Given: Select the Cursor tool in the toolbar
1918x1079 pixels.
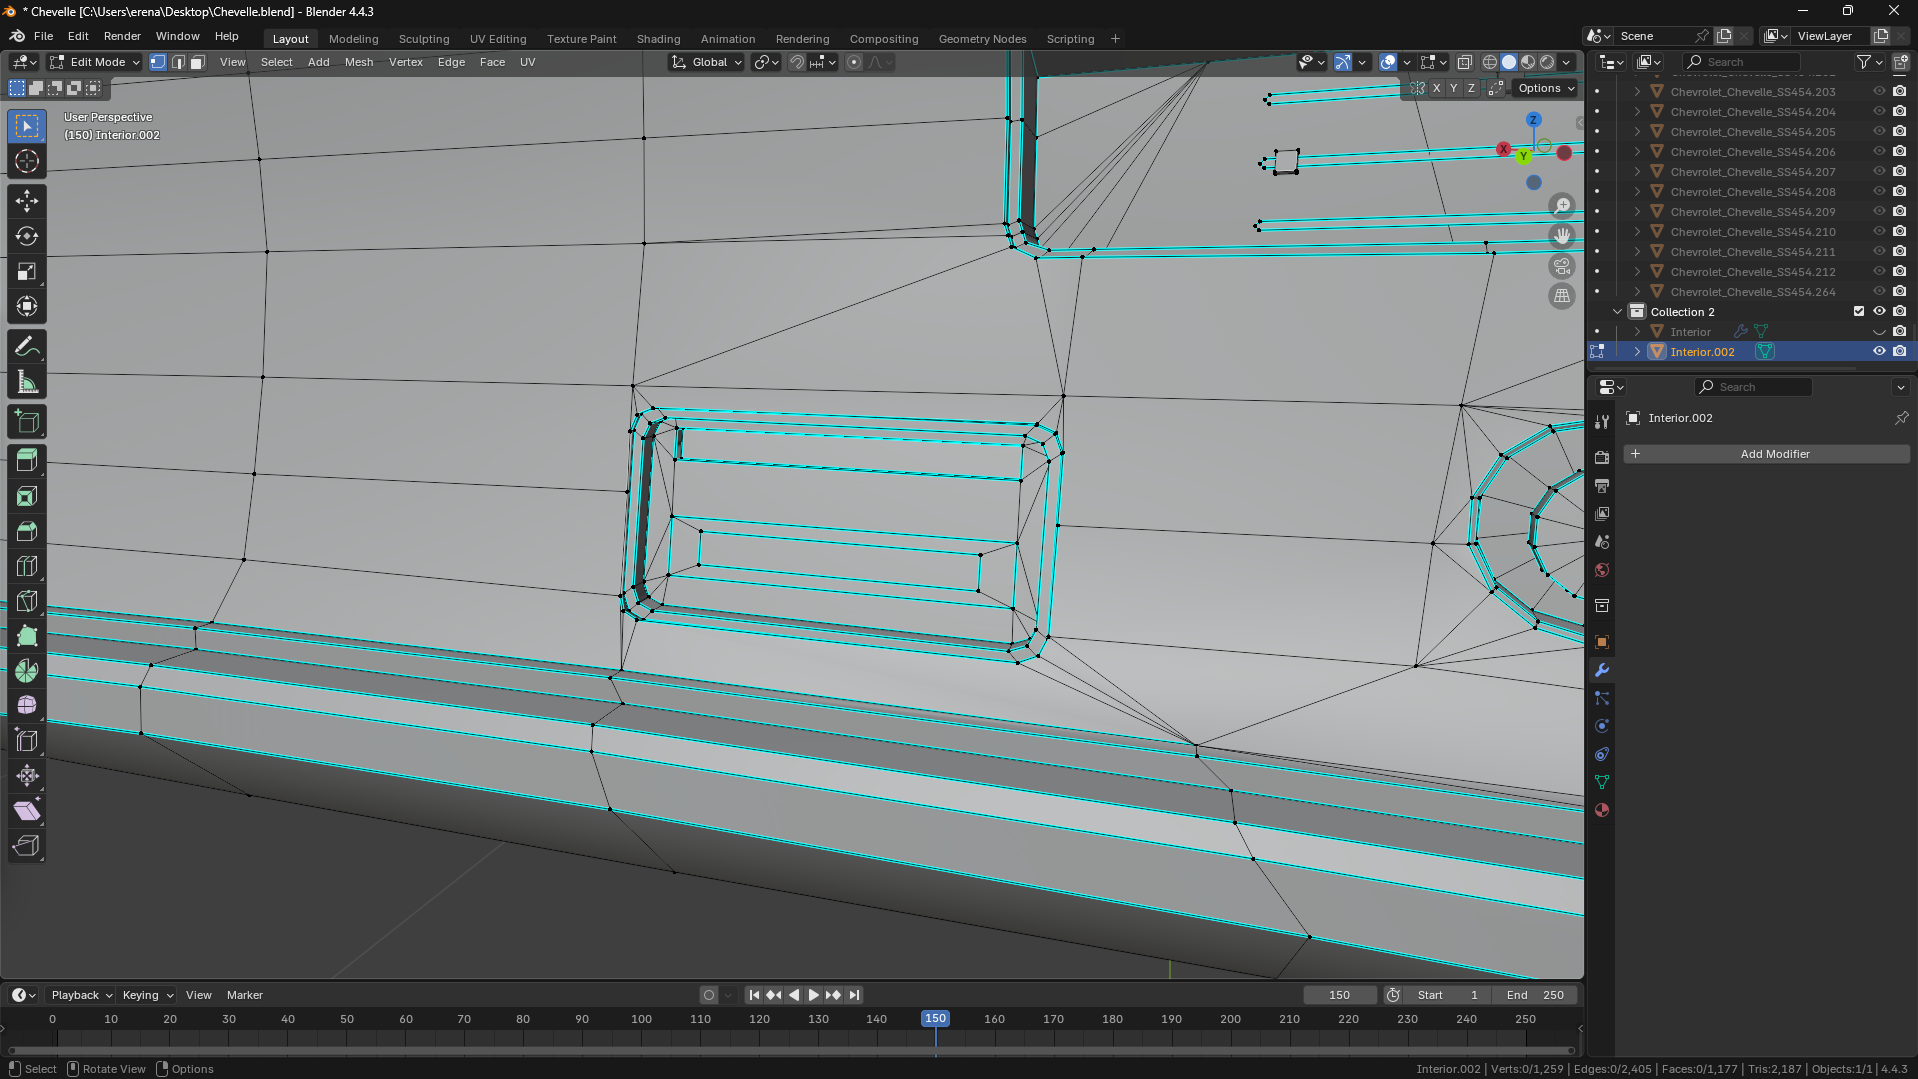Looking at the screenshot, I should [x=27, y=161].
